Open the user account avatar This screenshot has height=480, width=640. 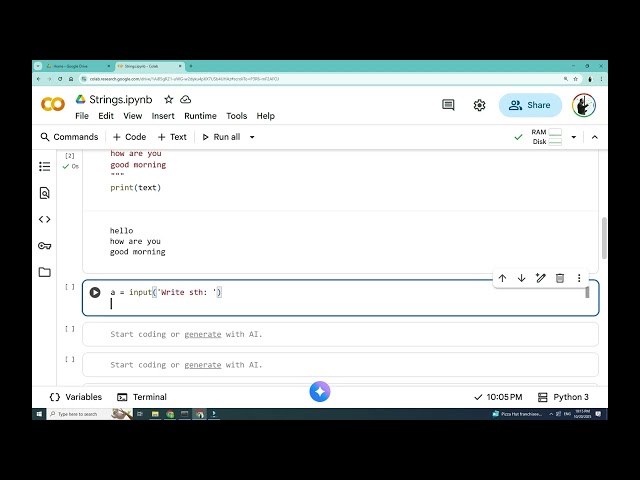(584, 105)
